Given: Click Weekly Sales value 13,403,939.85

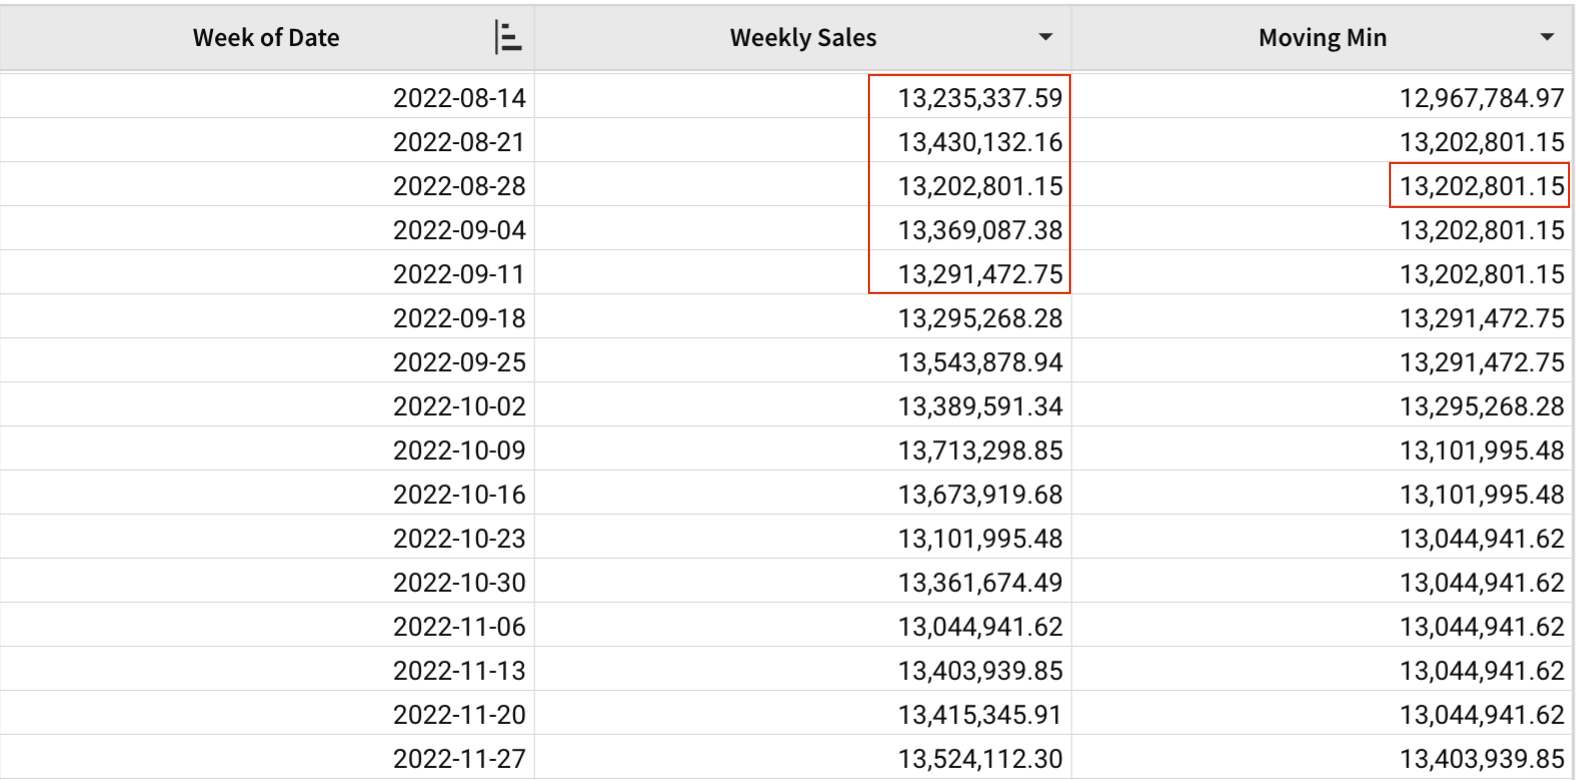Looking at the screenshot, I should [979, 670].
